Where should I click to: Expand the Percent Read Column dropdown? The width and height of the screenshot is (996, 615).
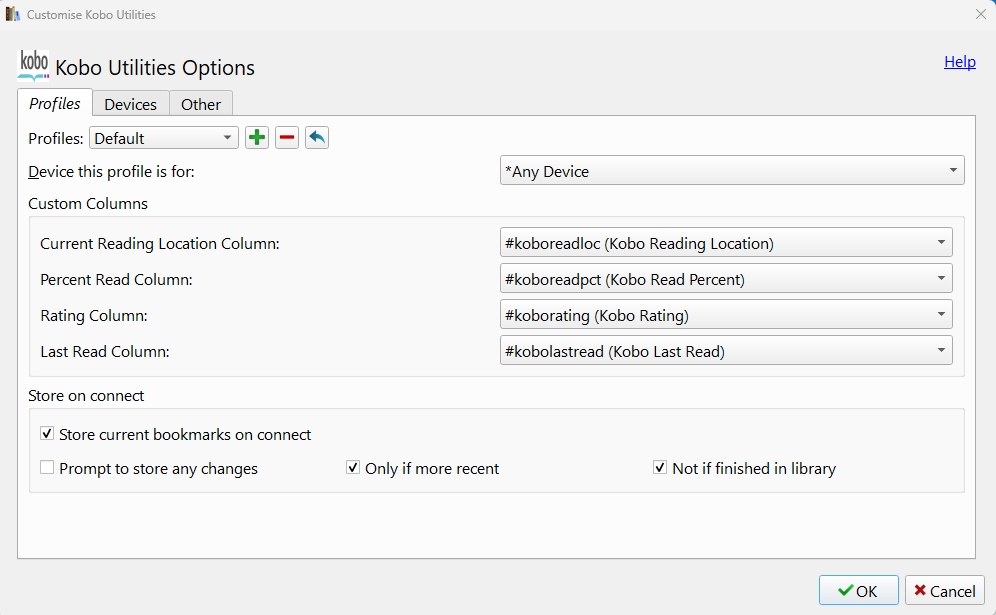click(726, 279)
